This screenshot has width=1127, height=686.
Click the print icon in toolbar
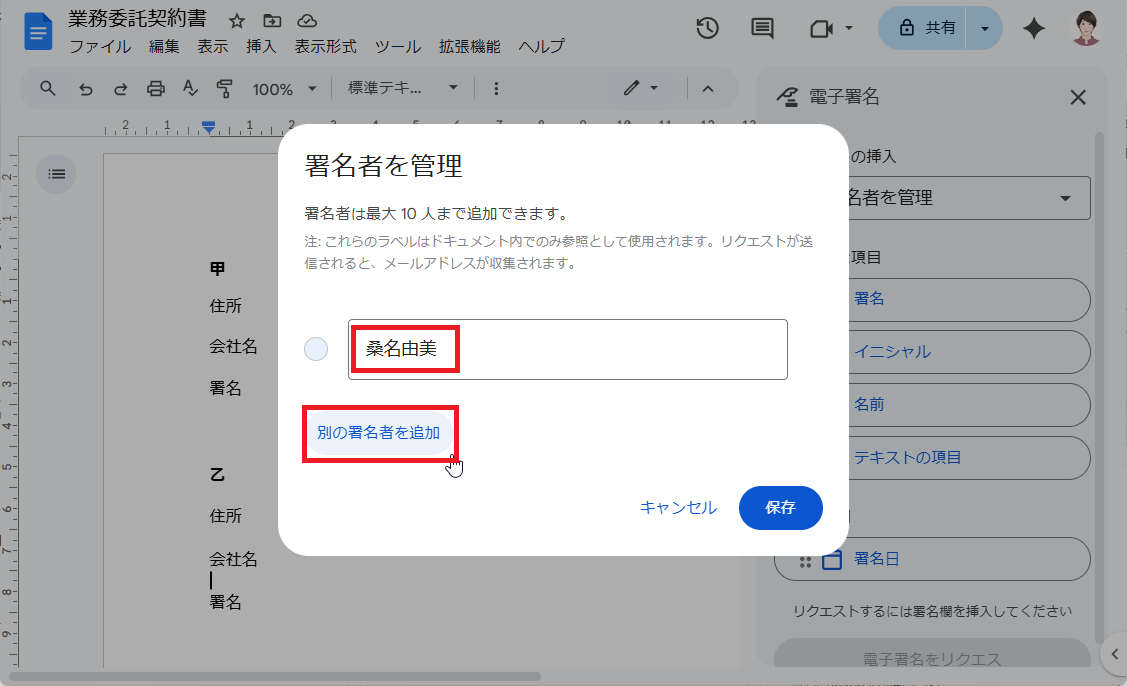155,89
